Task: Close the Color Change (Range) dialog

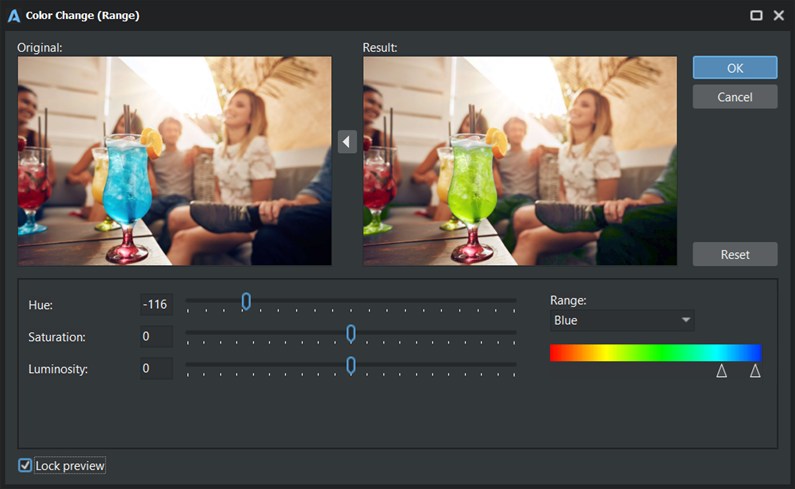Action: tap(779, 15)
